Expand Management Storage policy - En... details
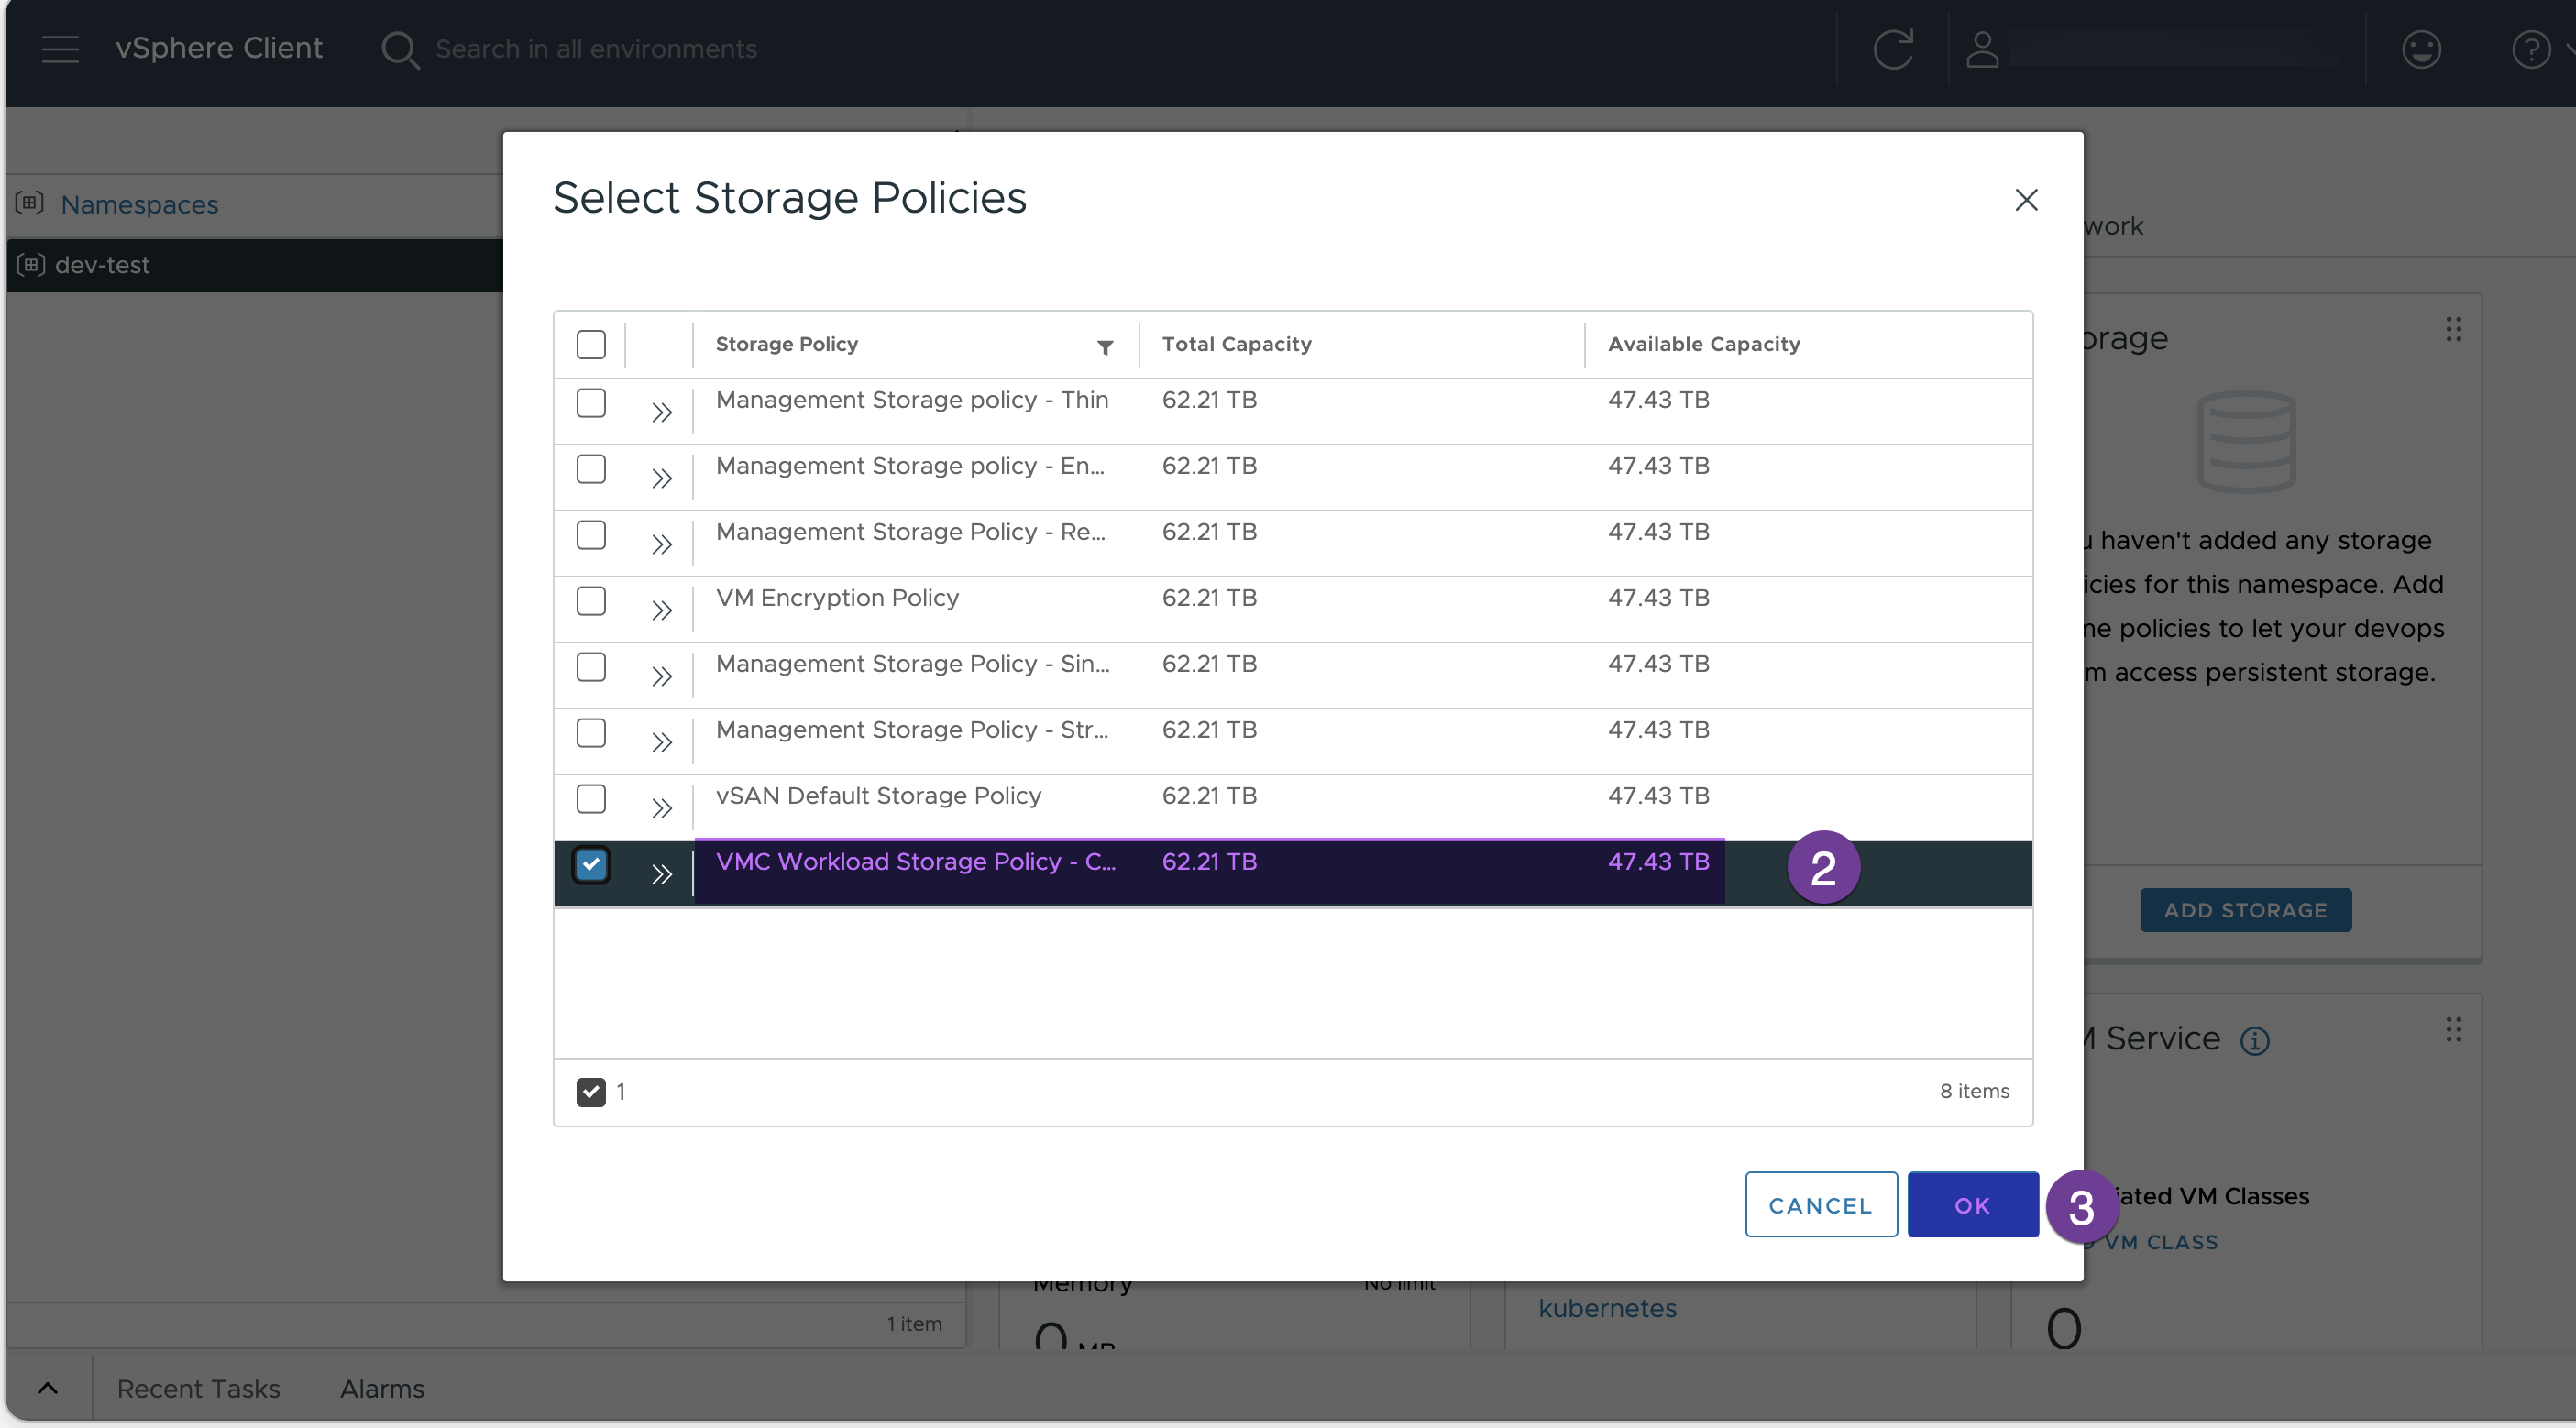Screen dimensions: 2576x1428 point(661,478)
